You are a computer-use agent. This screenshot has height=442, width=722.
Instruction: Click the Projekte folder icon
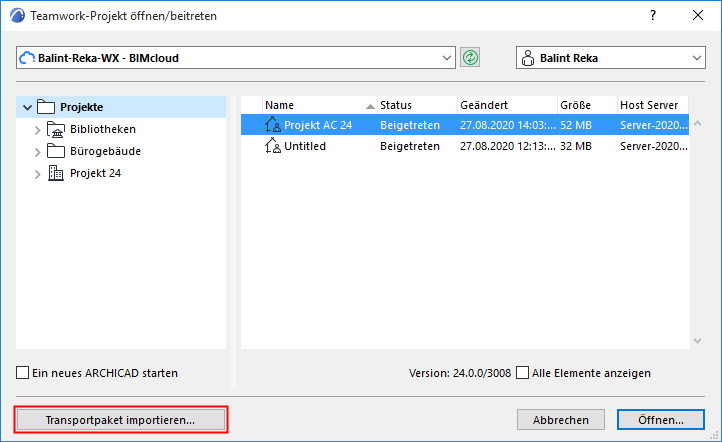(46, 107)
